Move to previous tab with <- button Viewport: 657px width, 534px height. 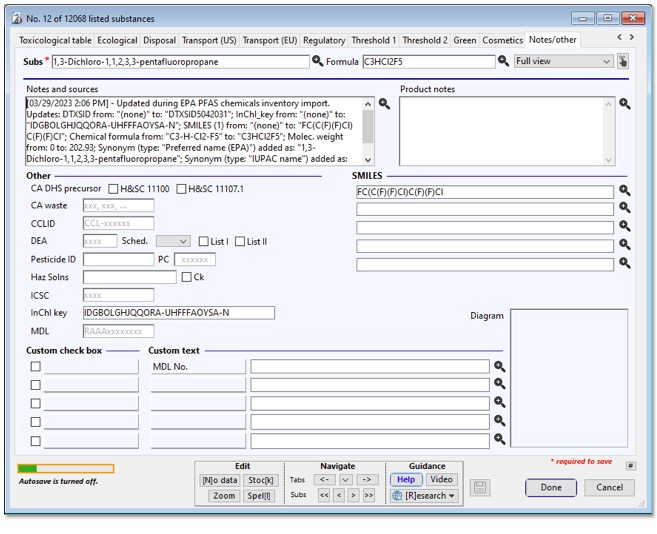[324, 480]
